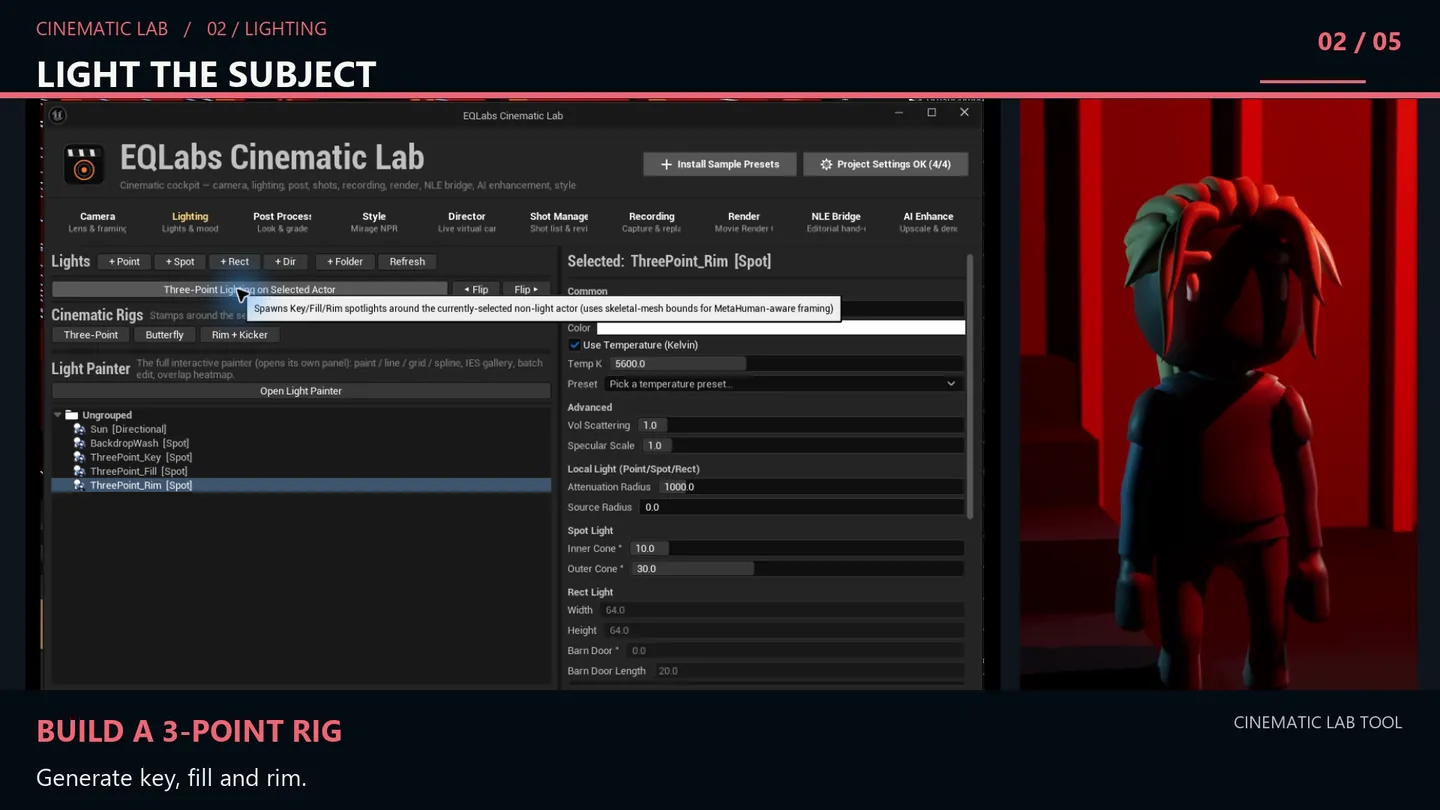Go to the Style Mirage NPR tab
1440x810 pixels.
point(374,222)
